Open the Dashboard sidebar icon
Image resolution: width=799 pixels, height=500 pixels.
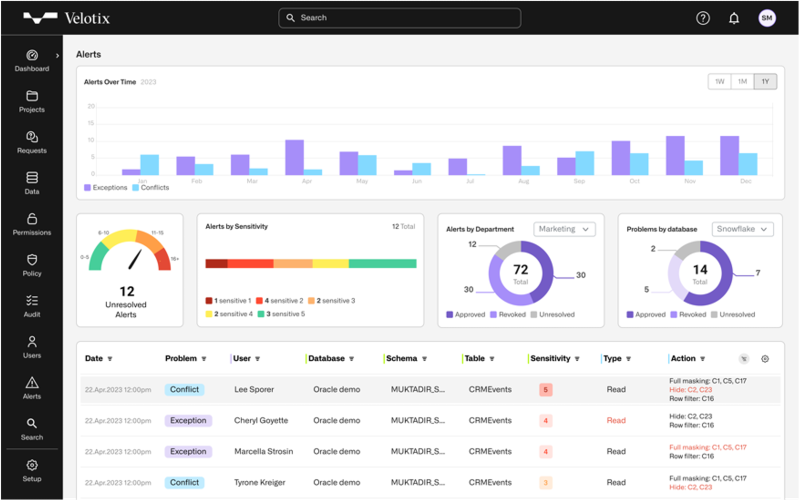(32, 55)
